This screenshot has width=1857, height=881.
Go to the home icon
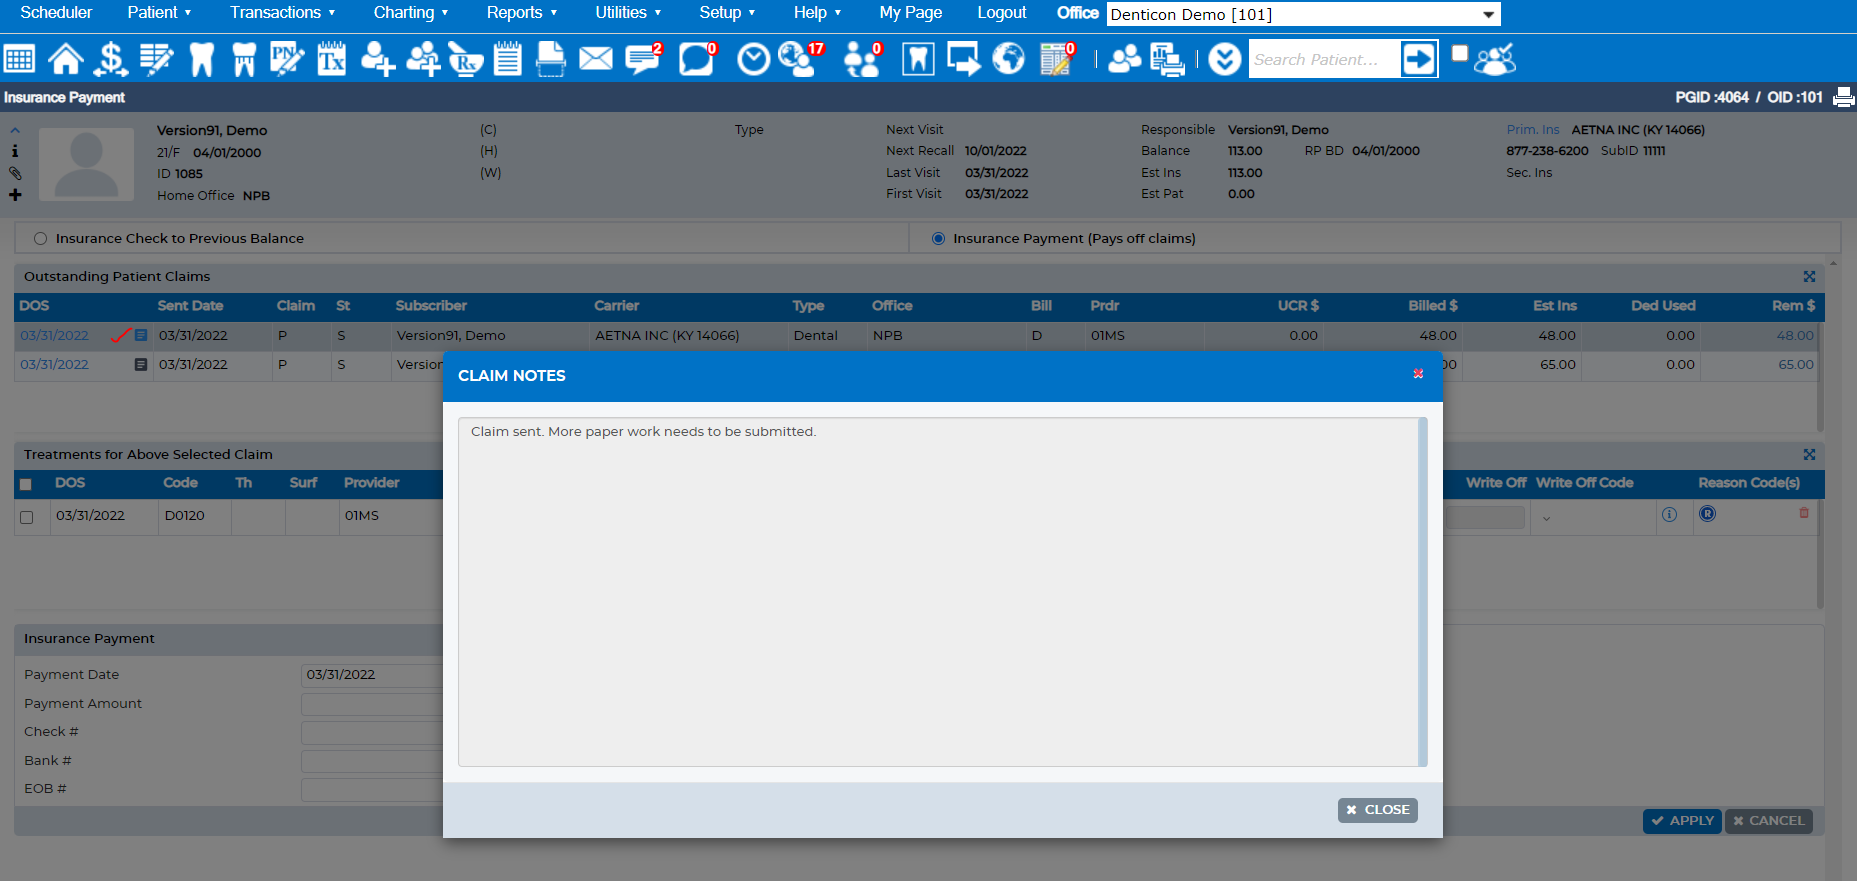click(x=66, y=59)
